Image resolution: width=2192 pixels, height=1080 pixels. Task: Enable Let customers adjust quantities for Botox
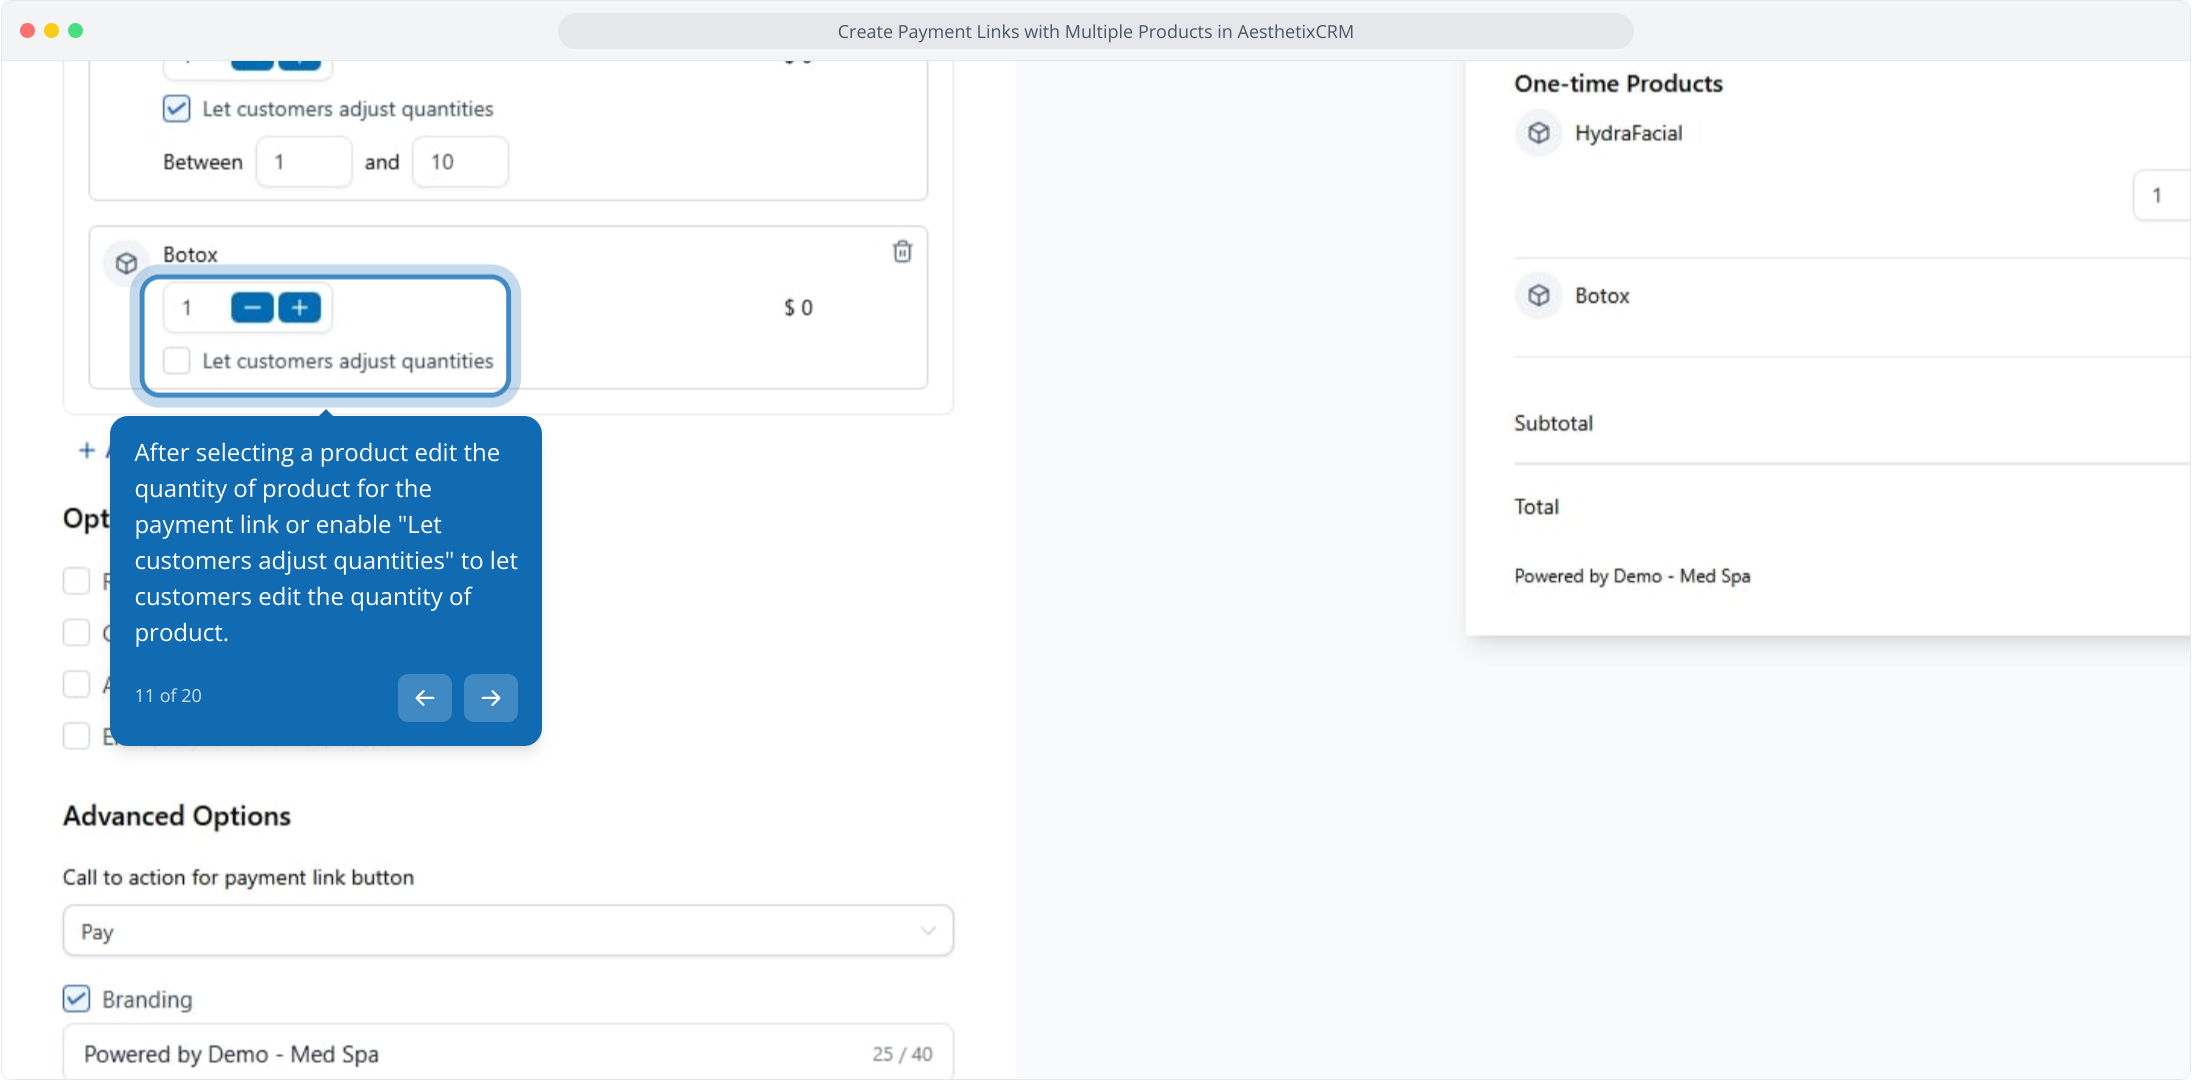tap(177, 361)
